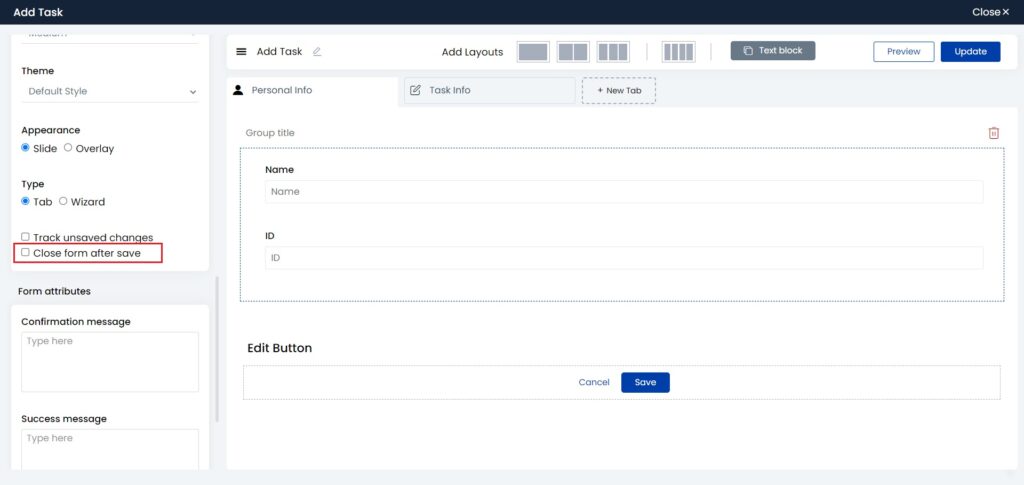Click the Confirmation message text area
Screen dimensions: 1024x485
tap(110, 361)
